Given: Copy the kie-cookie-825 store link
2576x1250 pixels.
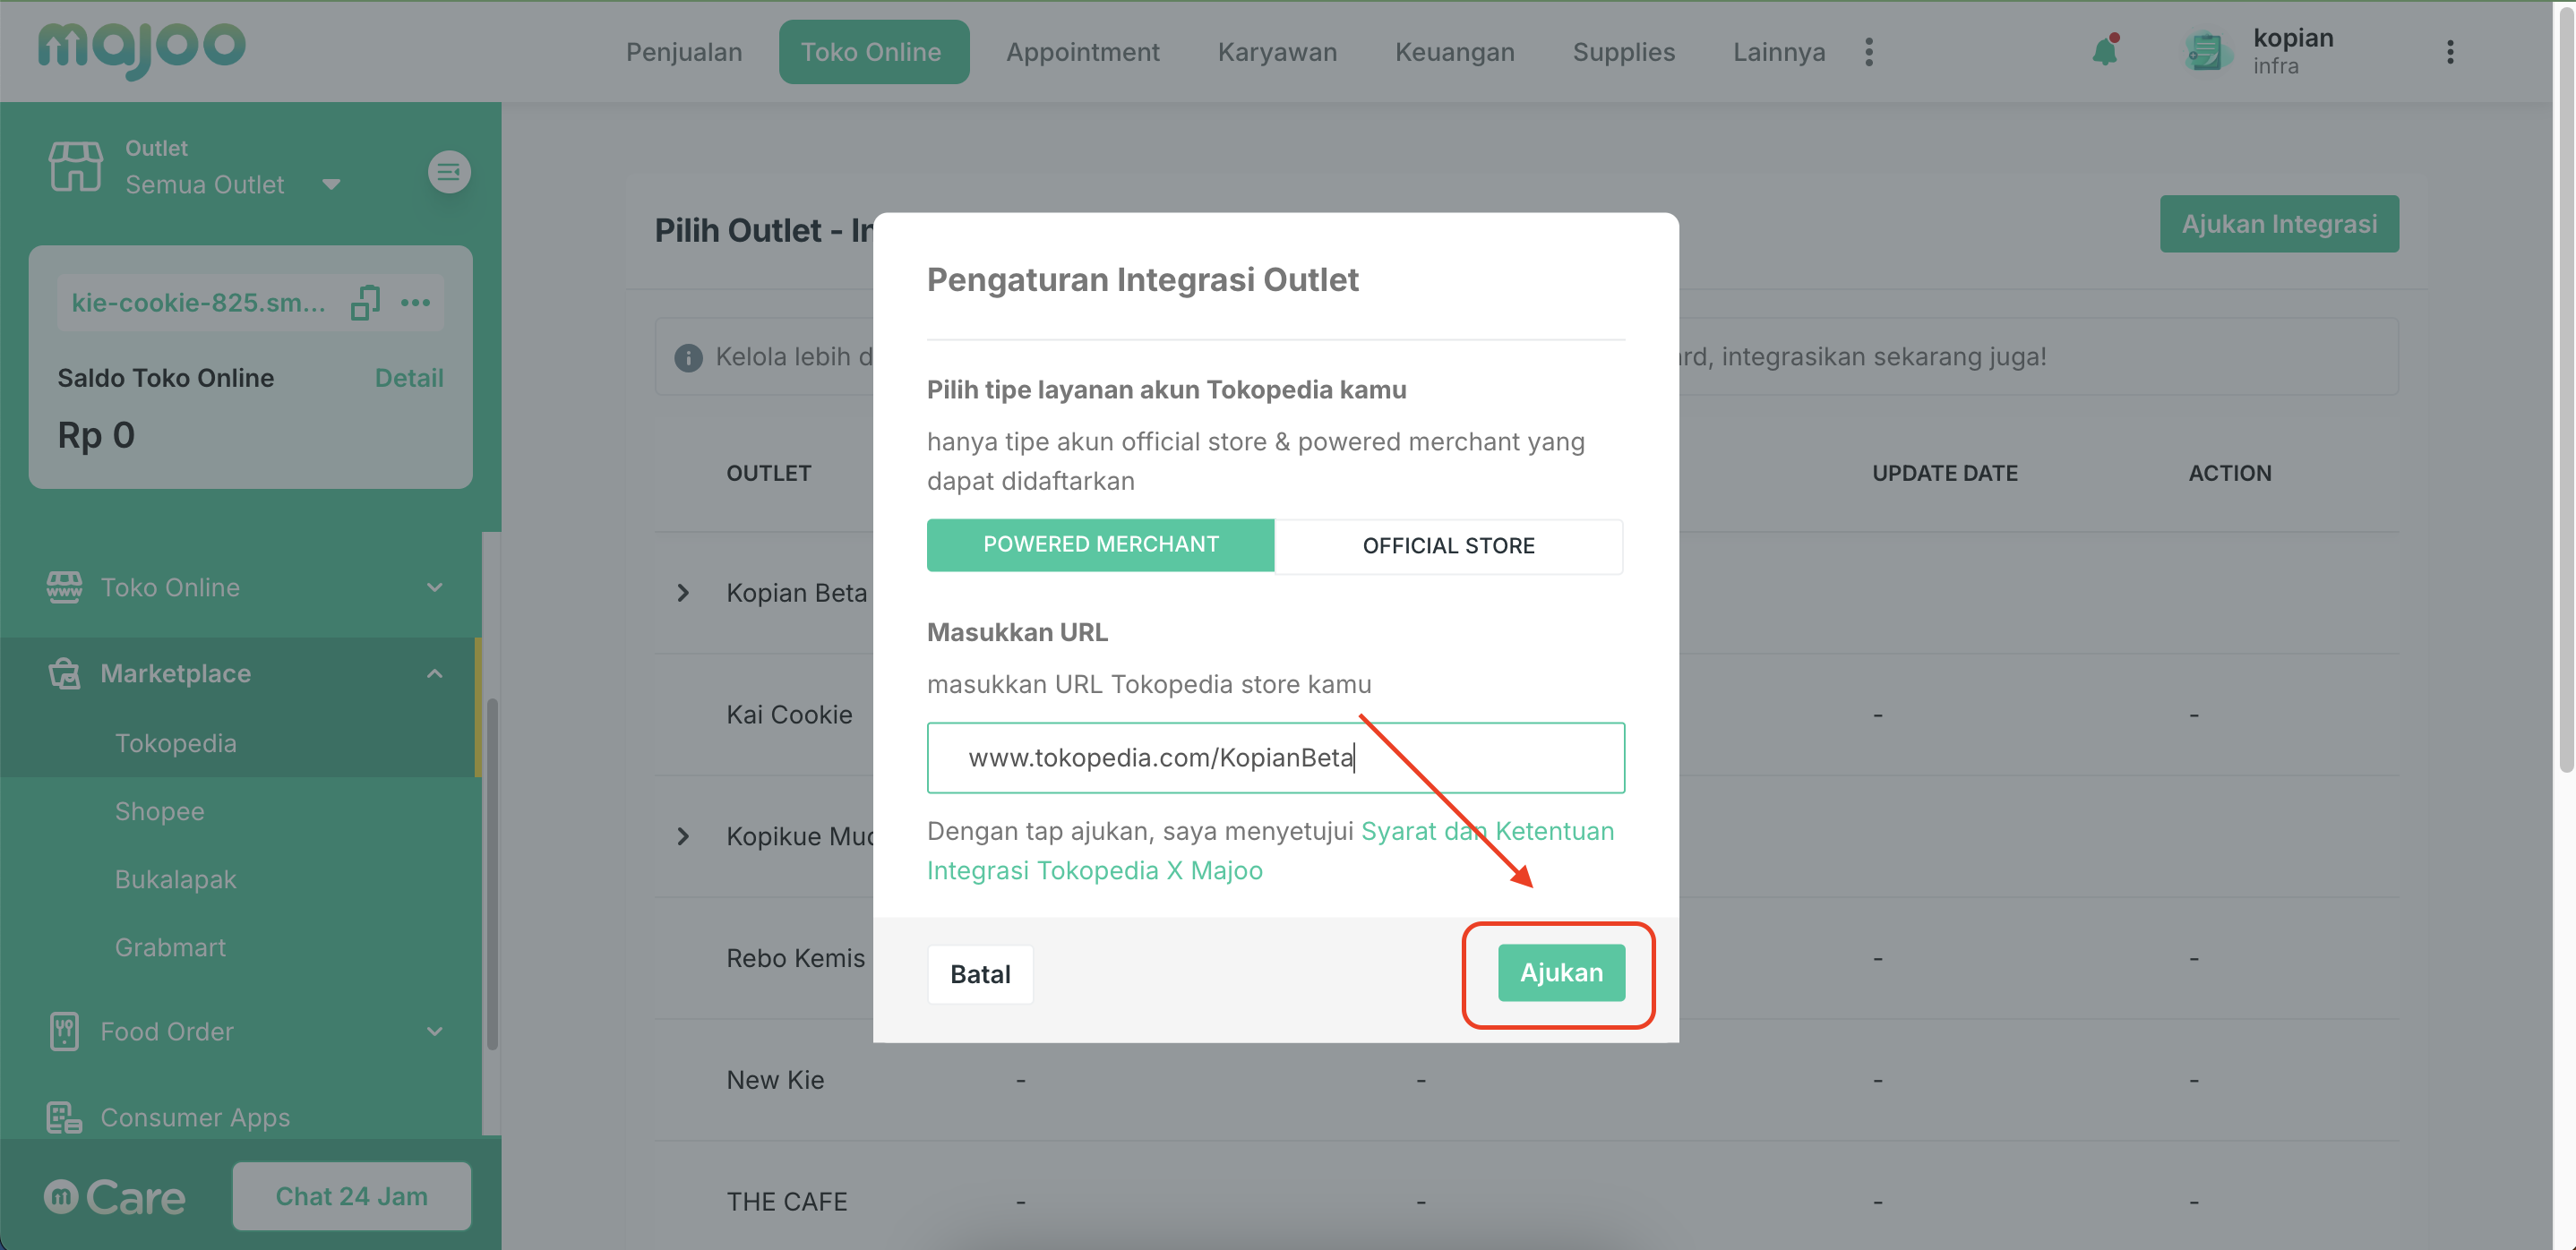Looking at the screenshot, I should point(365,302).
